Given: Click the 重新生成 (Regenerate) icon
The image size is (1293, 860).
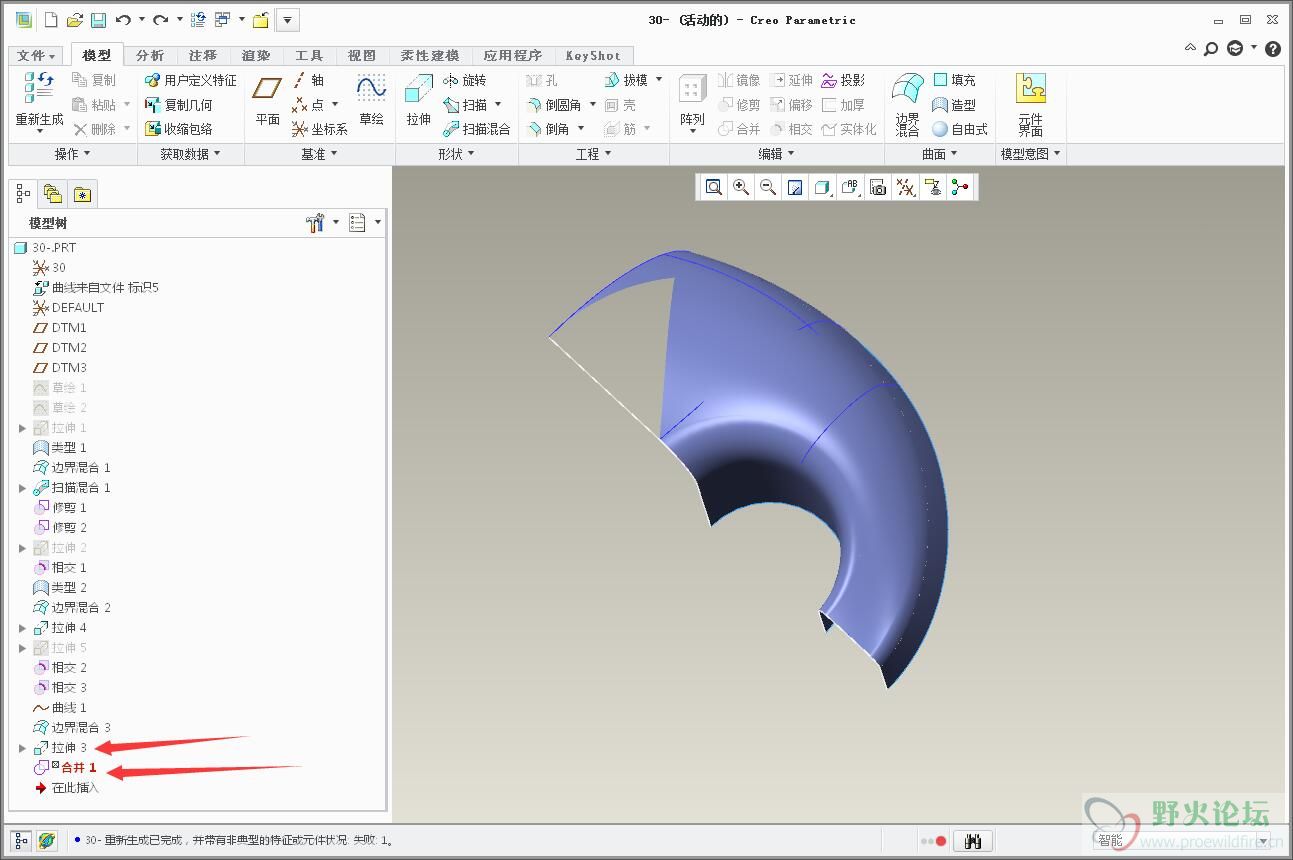Looking at the screenshot, I should 40,89.
